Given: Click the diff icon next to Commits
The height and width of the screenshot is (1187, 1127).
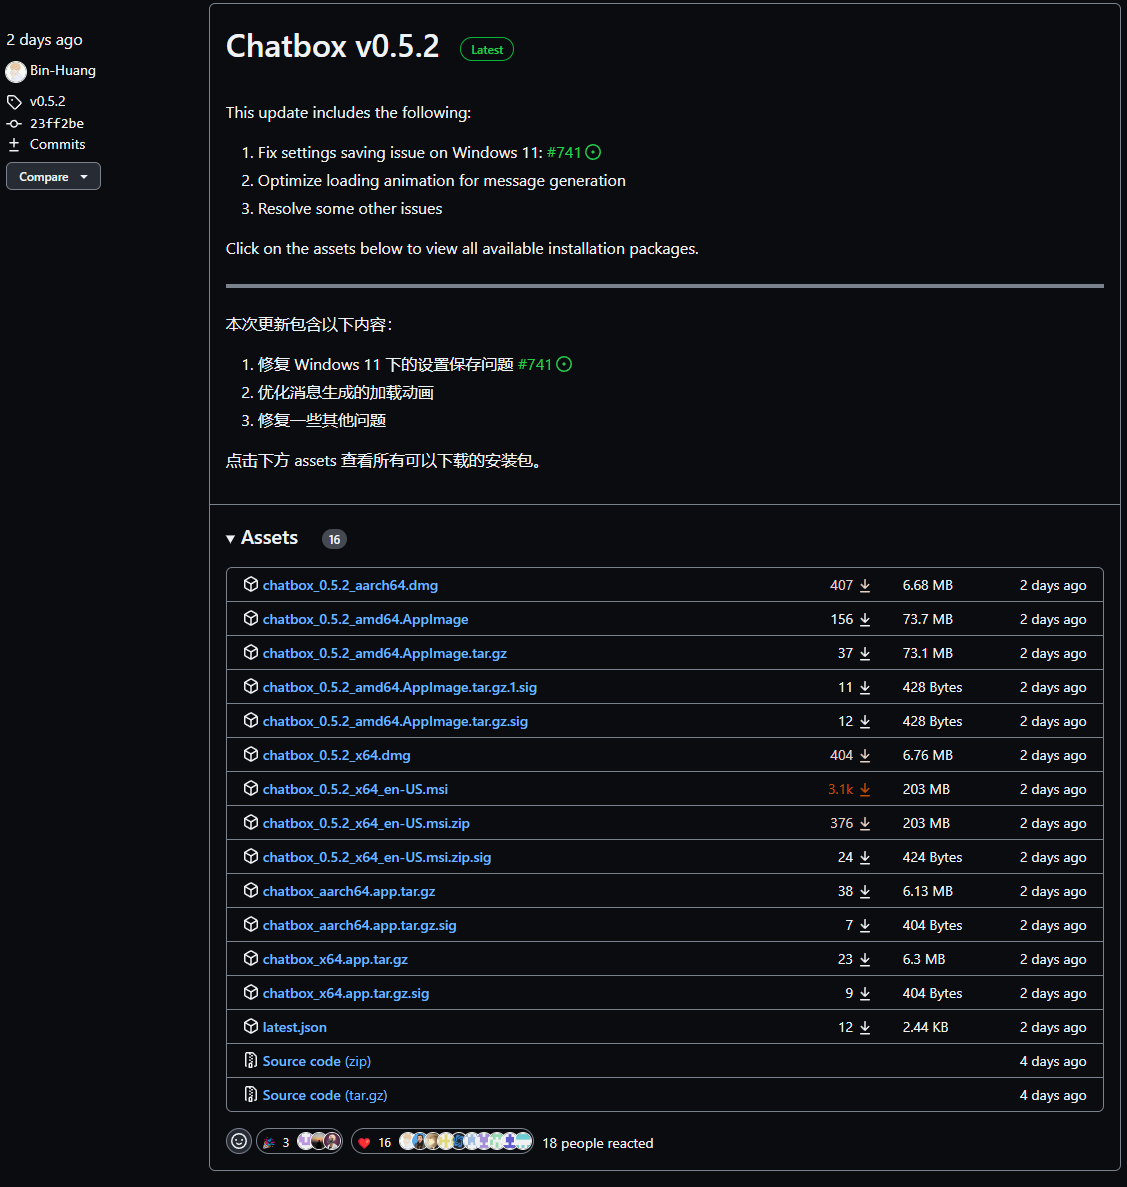Looking at the screenshot, I should pyautogui.click(x=13, y=144).
